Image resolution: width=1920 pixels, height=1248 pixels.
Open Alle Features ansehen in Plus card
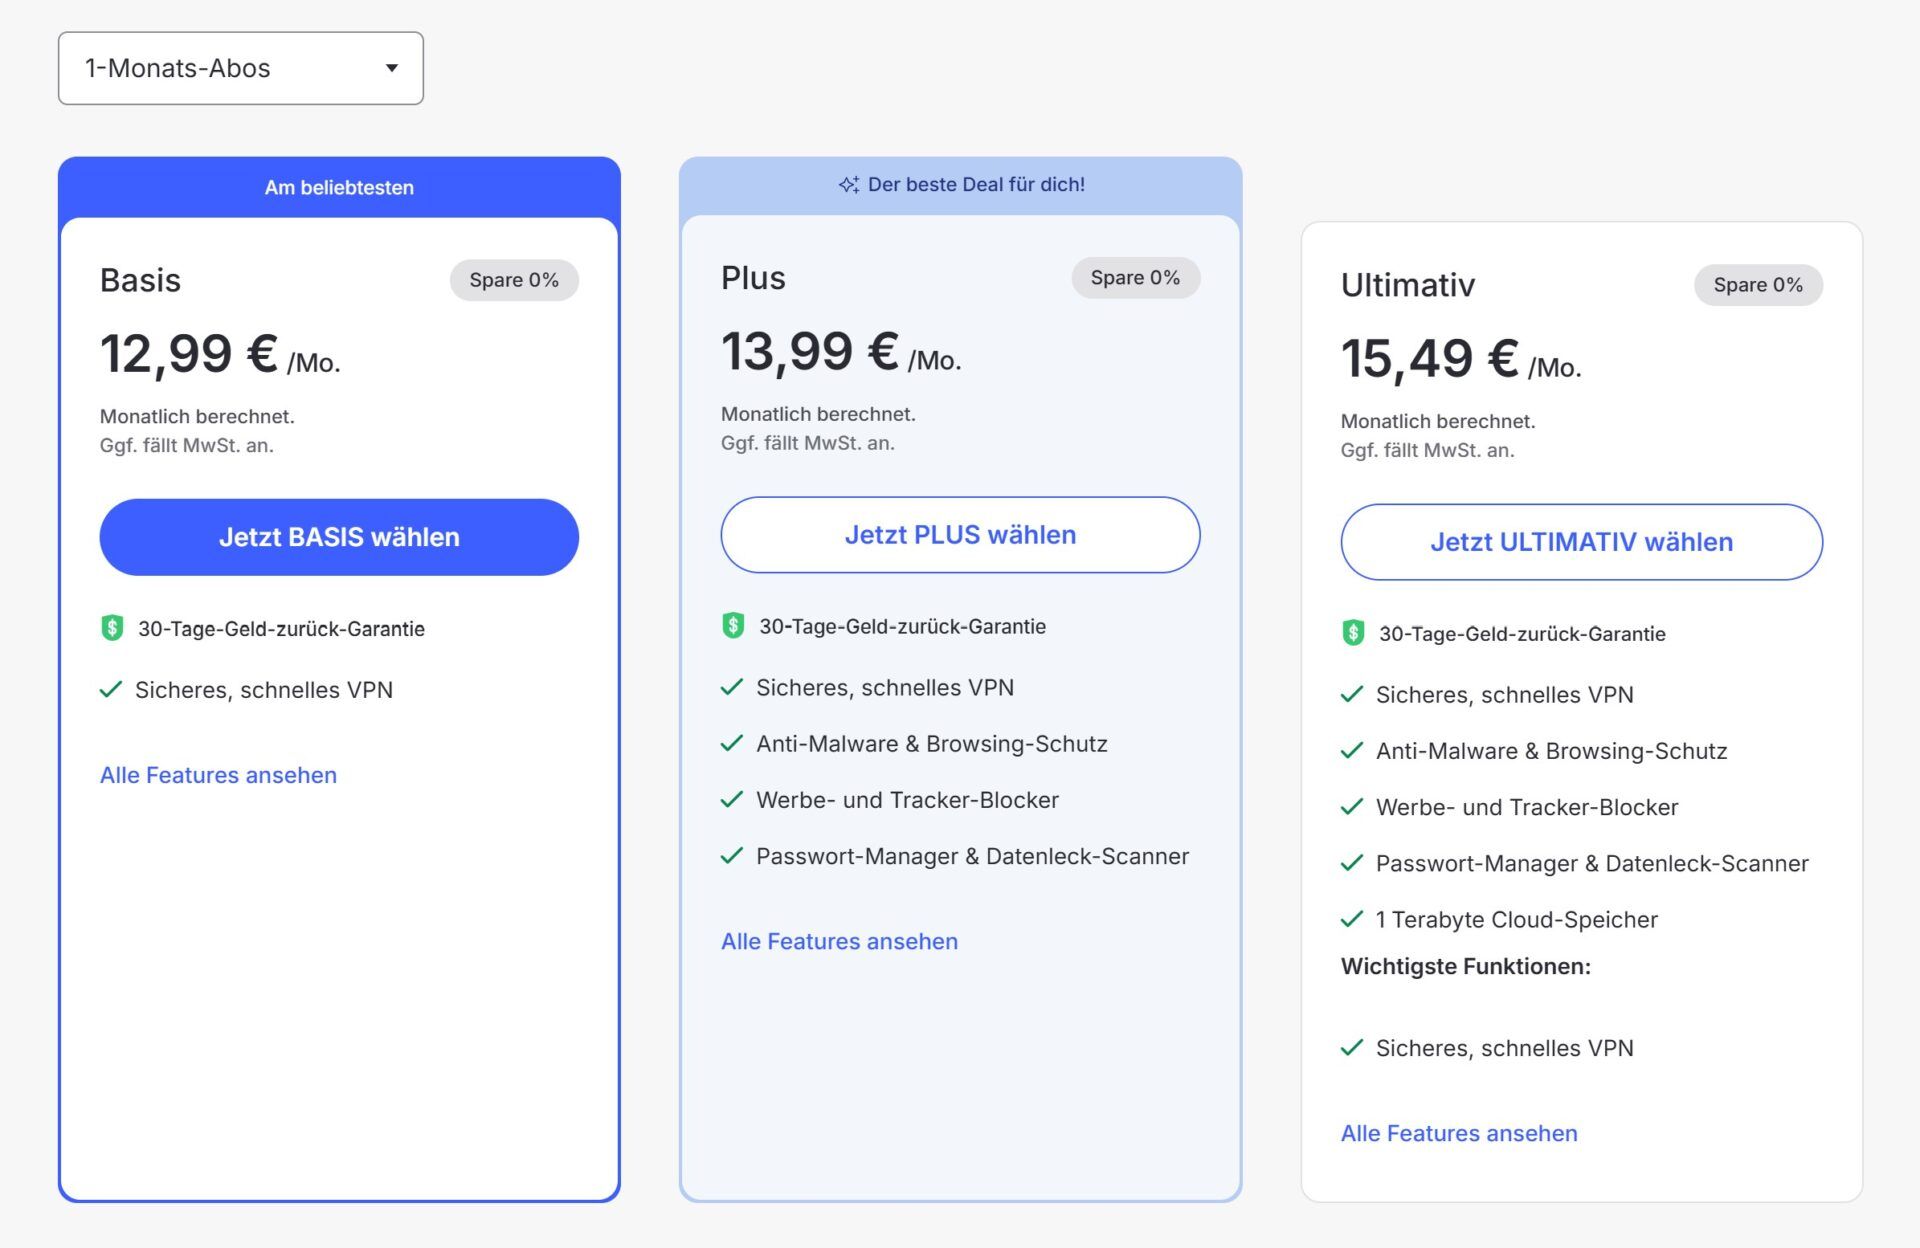point(839,941)
